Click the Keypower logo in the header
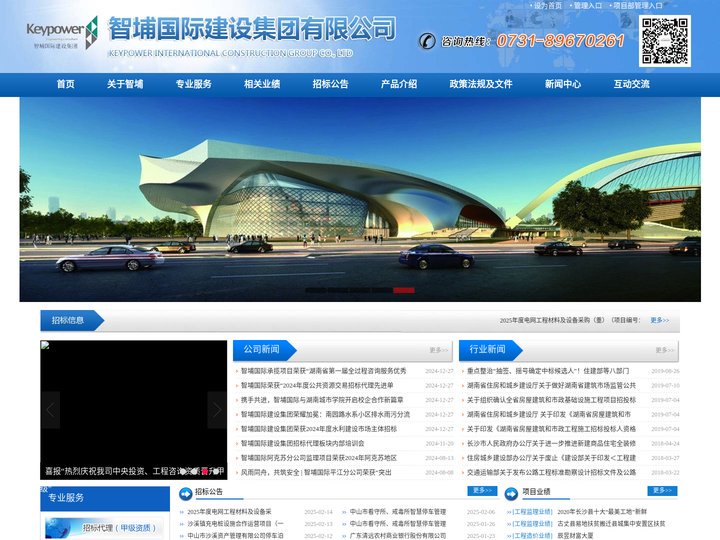The width and height of the screenshot is (720, 540). pos(62,33)
